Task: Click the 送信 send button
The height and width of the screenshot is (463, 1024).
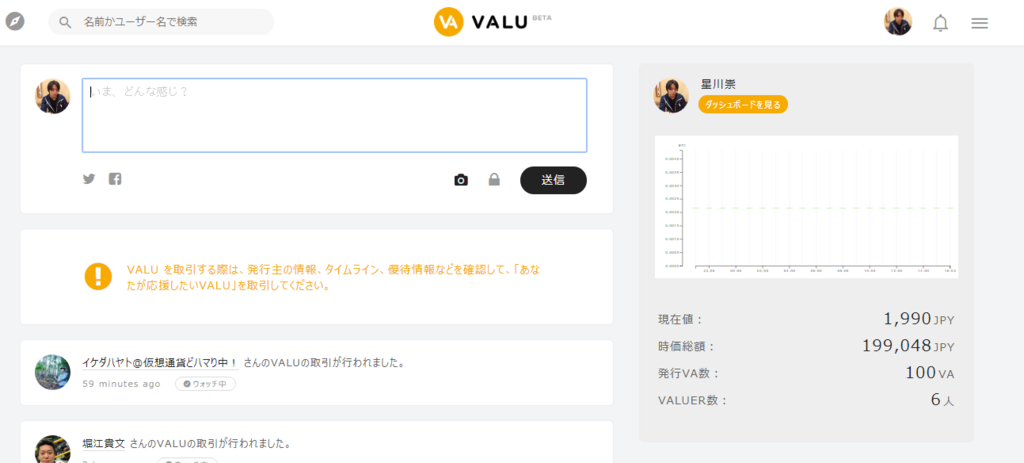Action: 553,180
